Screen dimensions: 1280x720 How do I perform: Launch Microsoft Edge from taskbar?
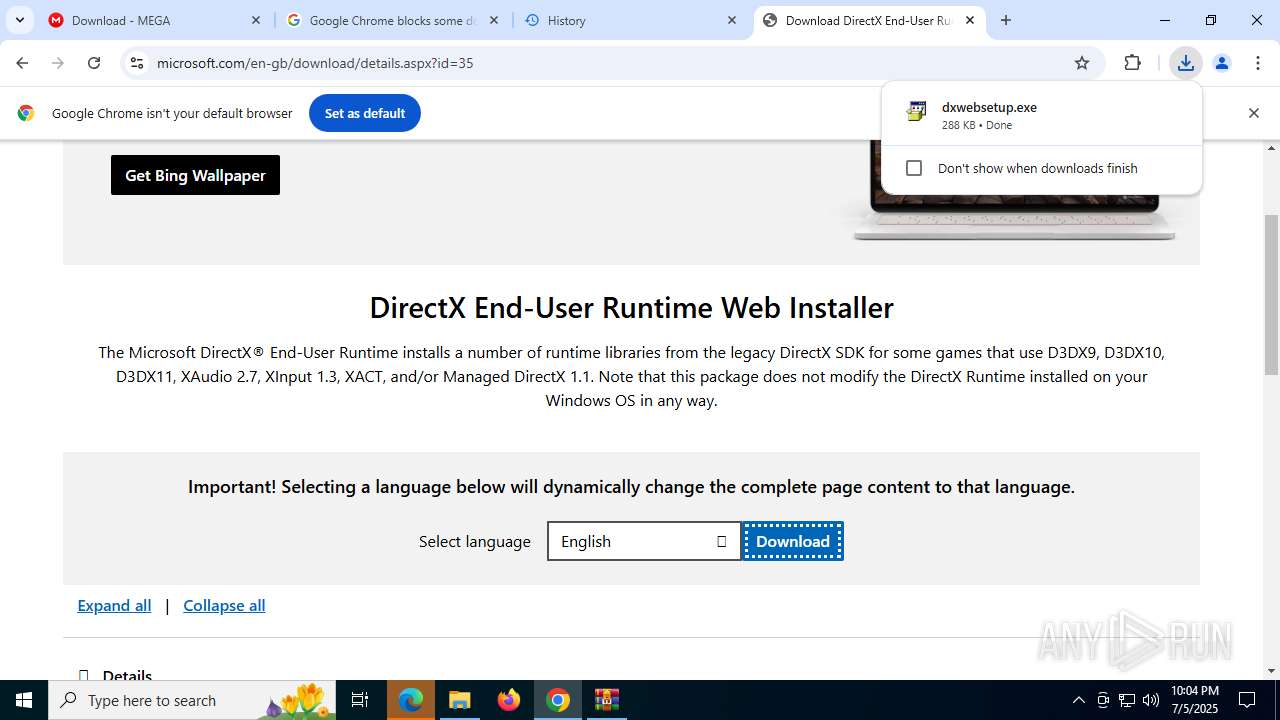(411, 700)
